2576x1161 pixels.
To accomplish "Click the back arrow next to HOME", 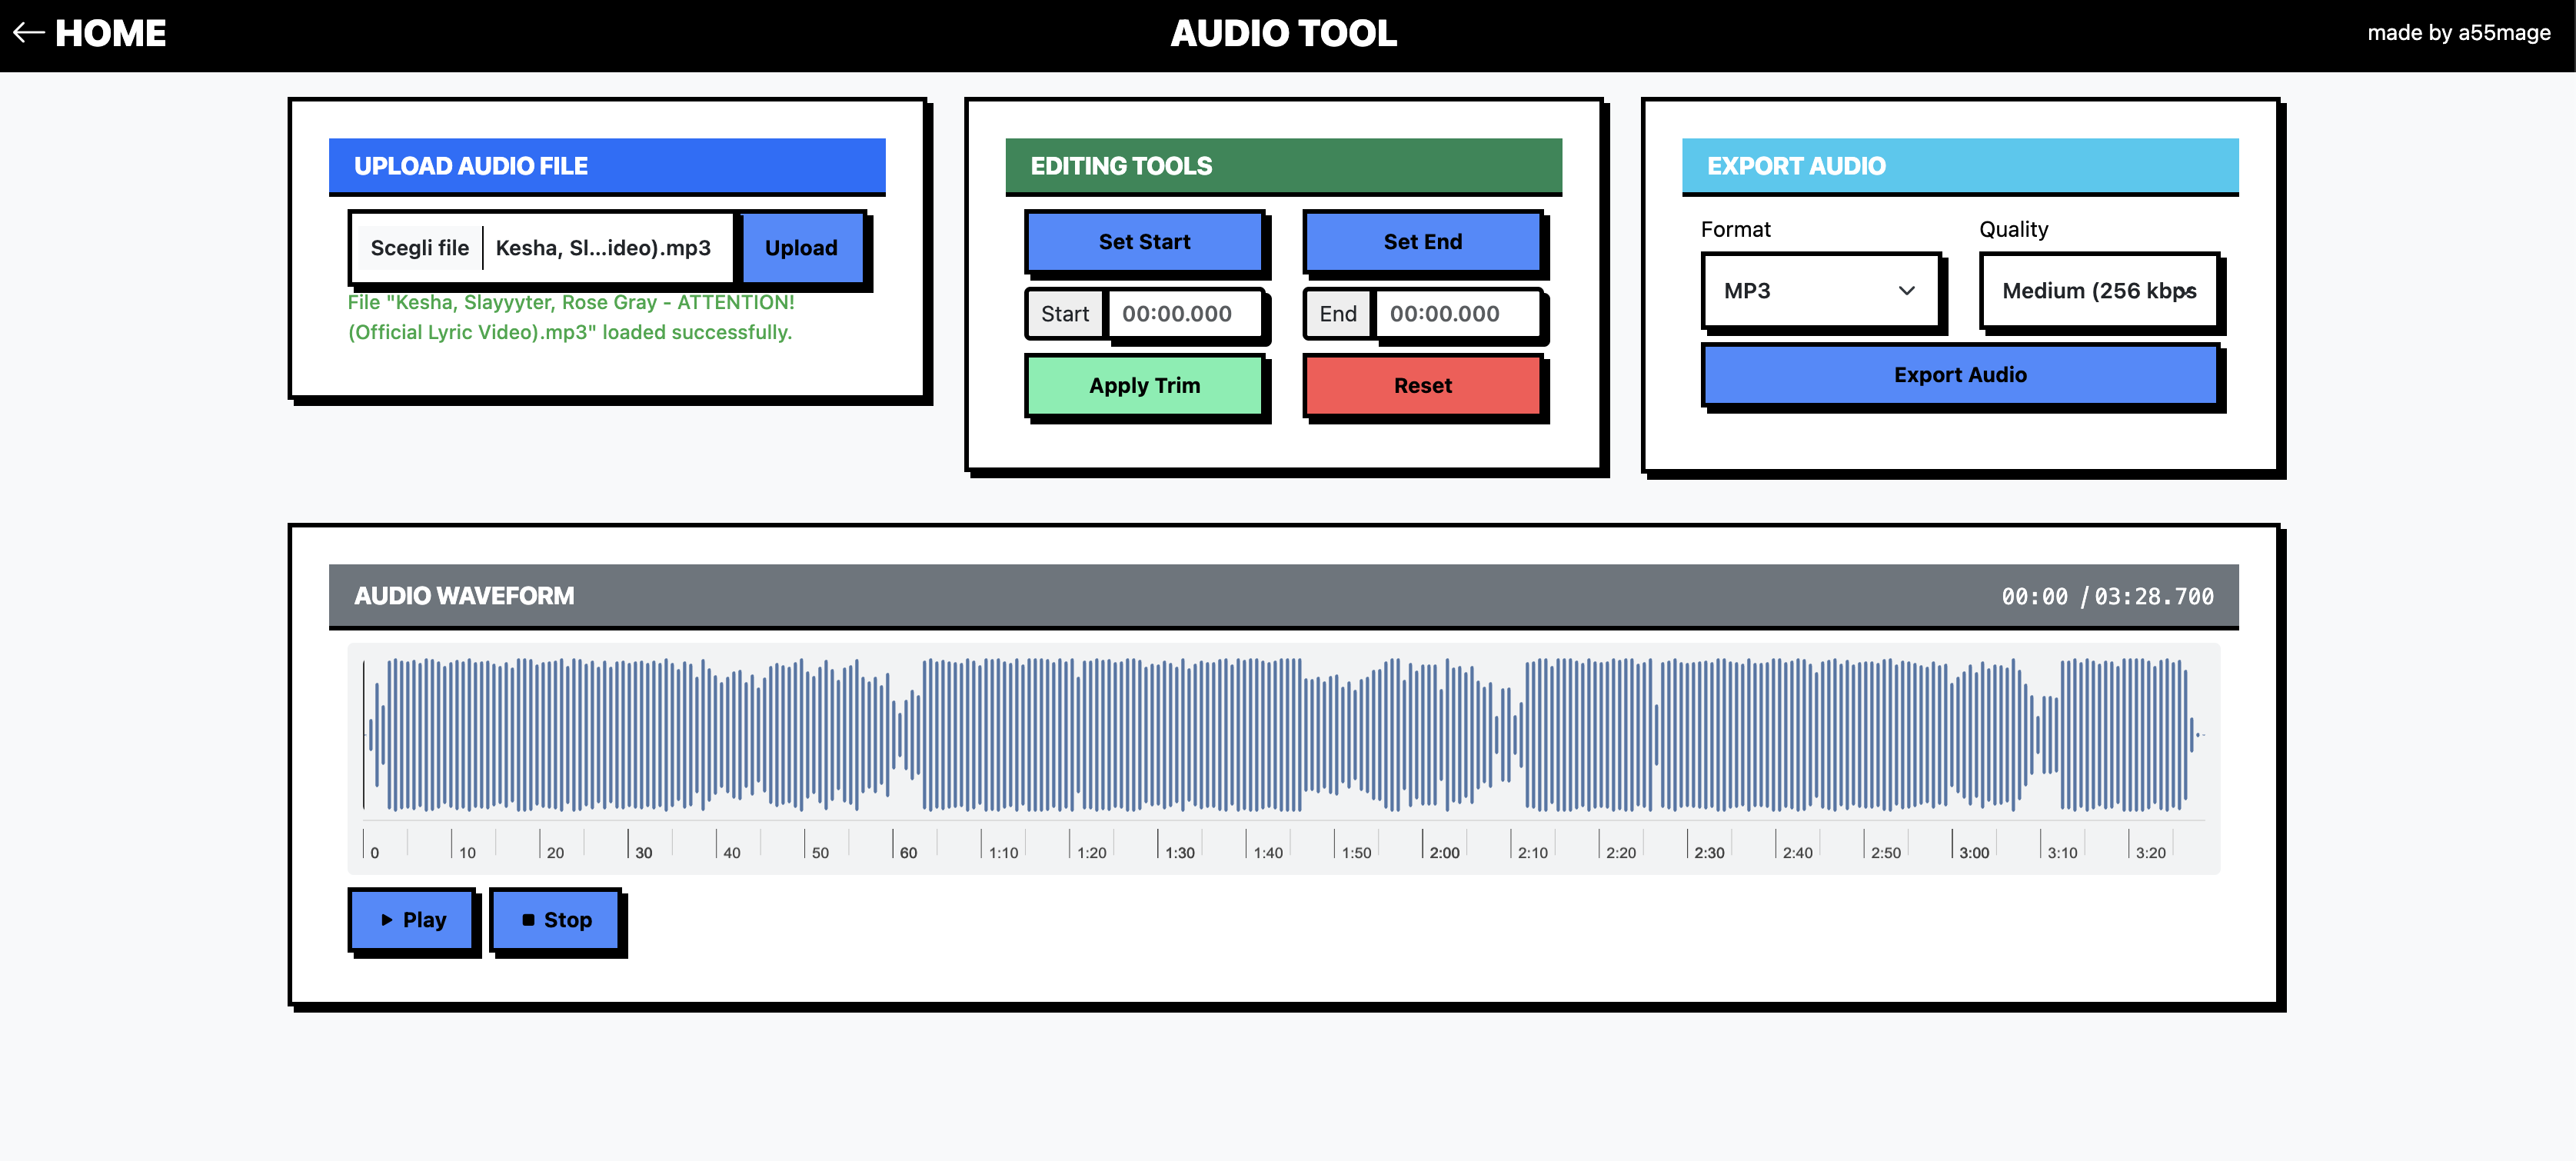I will point(28,33).
